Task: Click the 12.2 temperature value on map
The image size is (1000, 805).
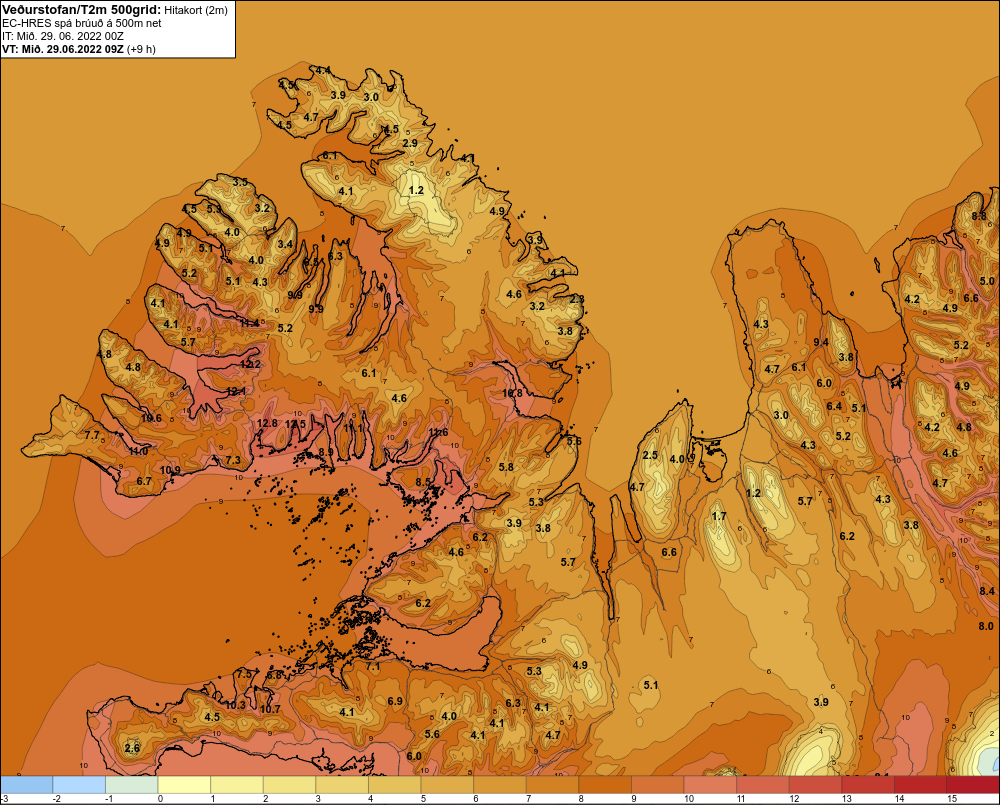Action: click(251, 364)
